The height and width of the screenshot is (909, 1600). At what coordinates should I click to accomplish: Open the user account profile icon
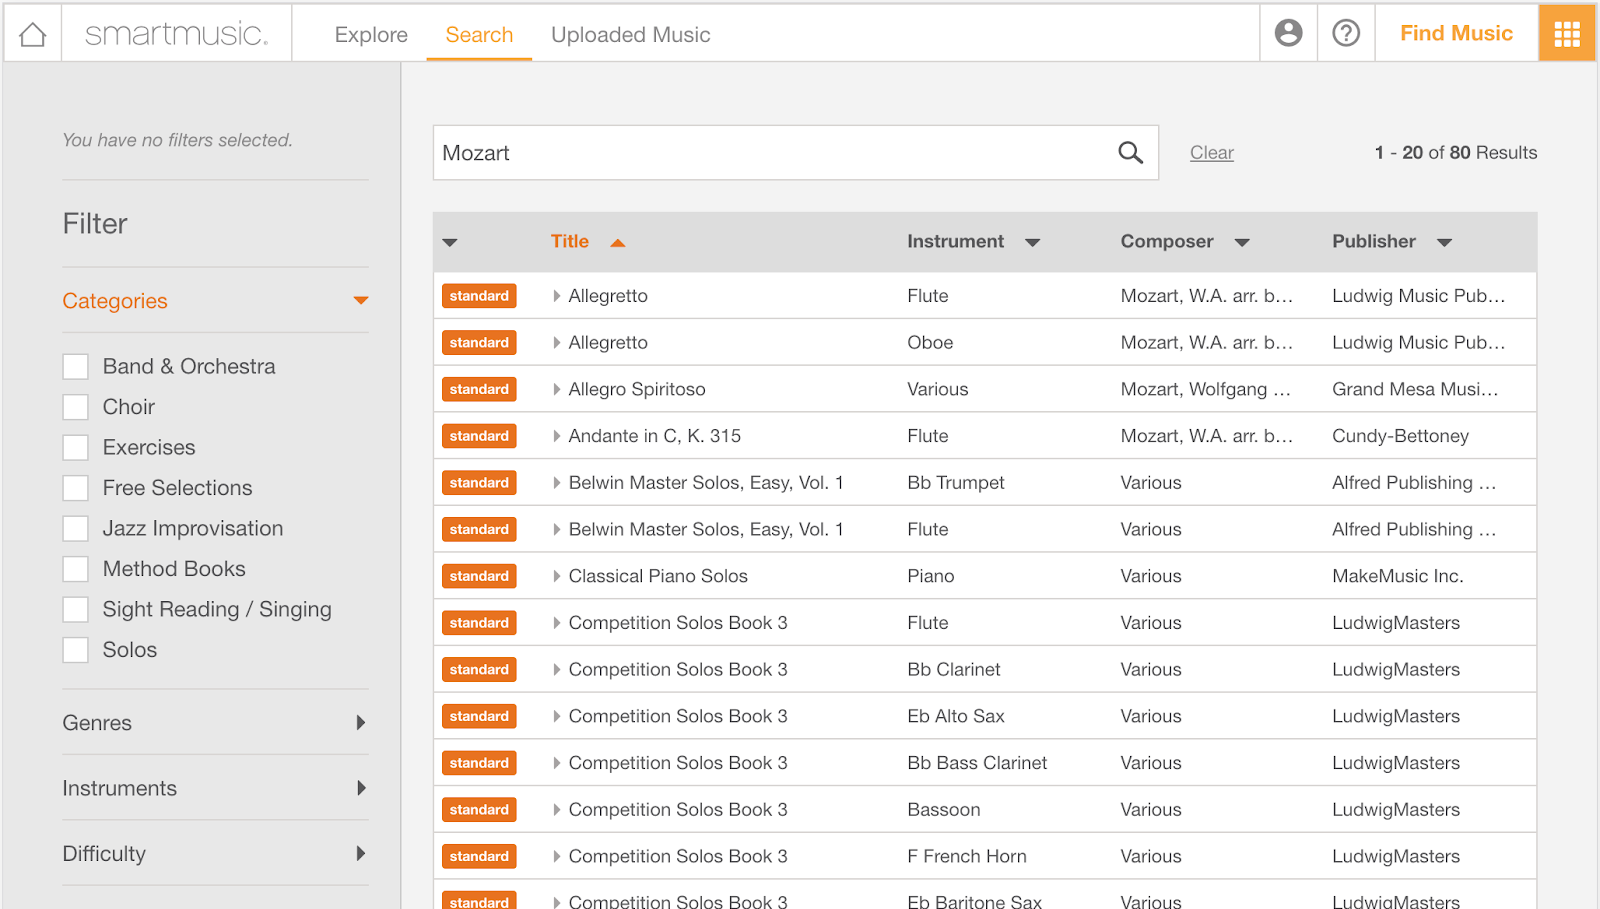click(x=1288, y=33)
